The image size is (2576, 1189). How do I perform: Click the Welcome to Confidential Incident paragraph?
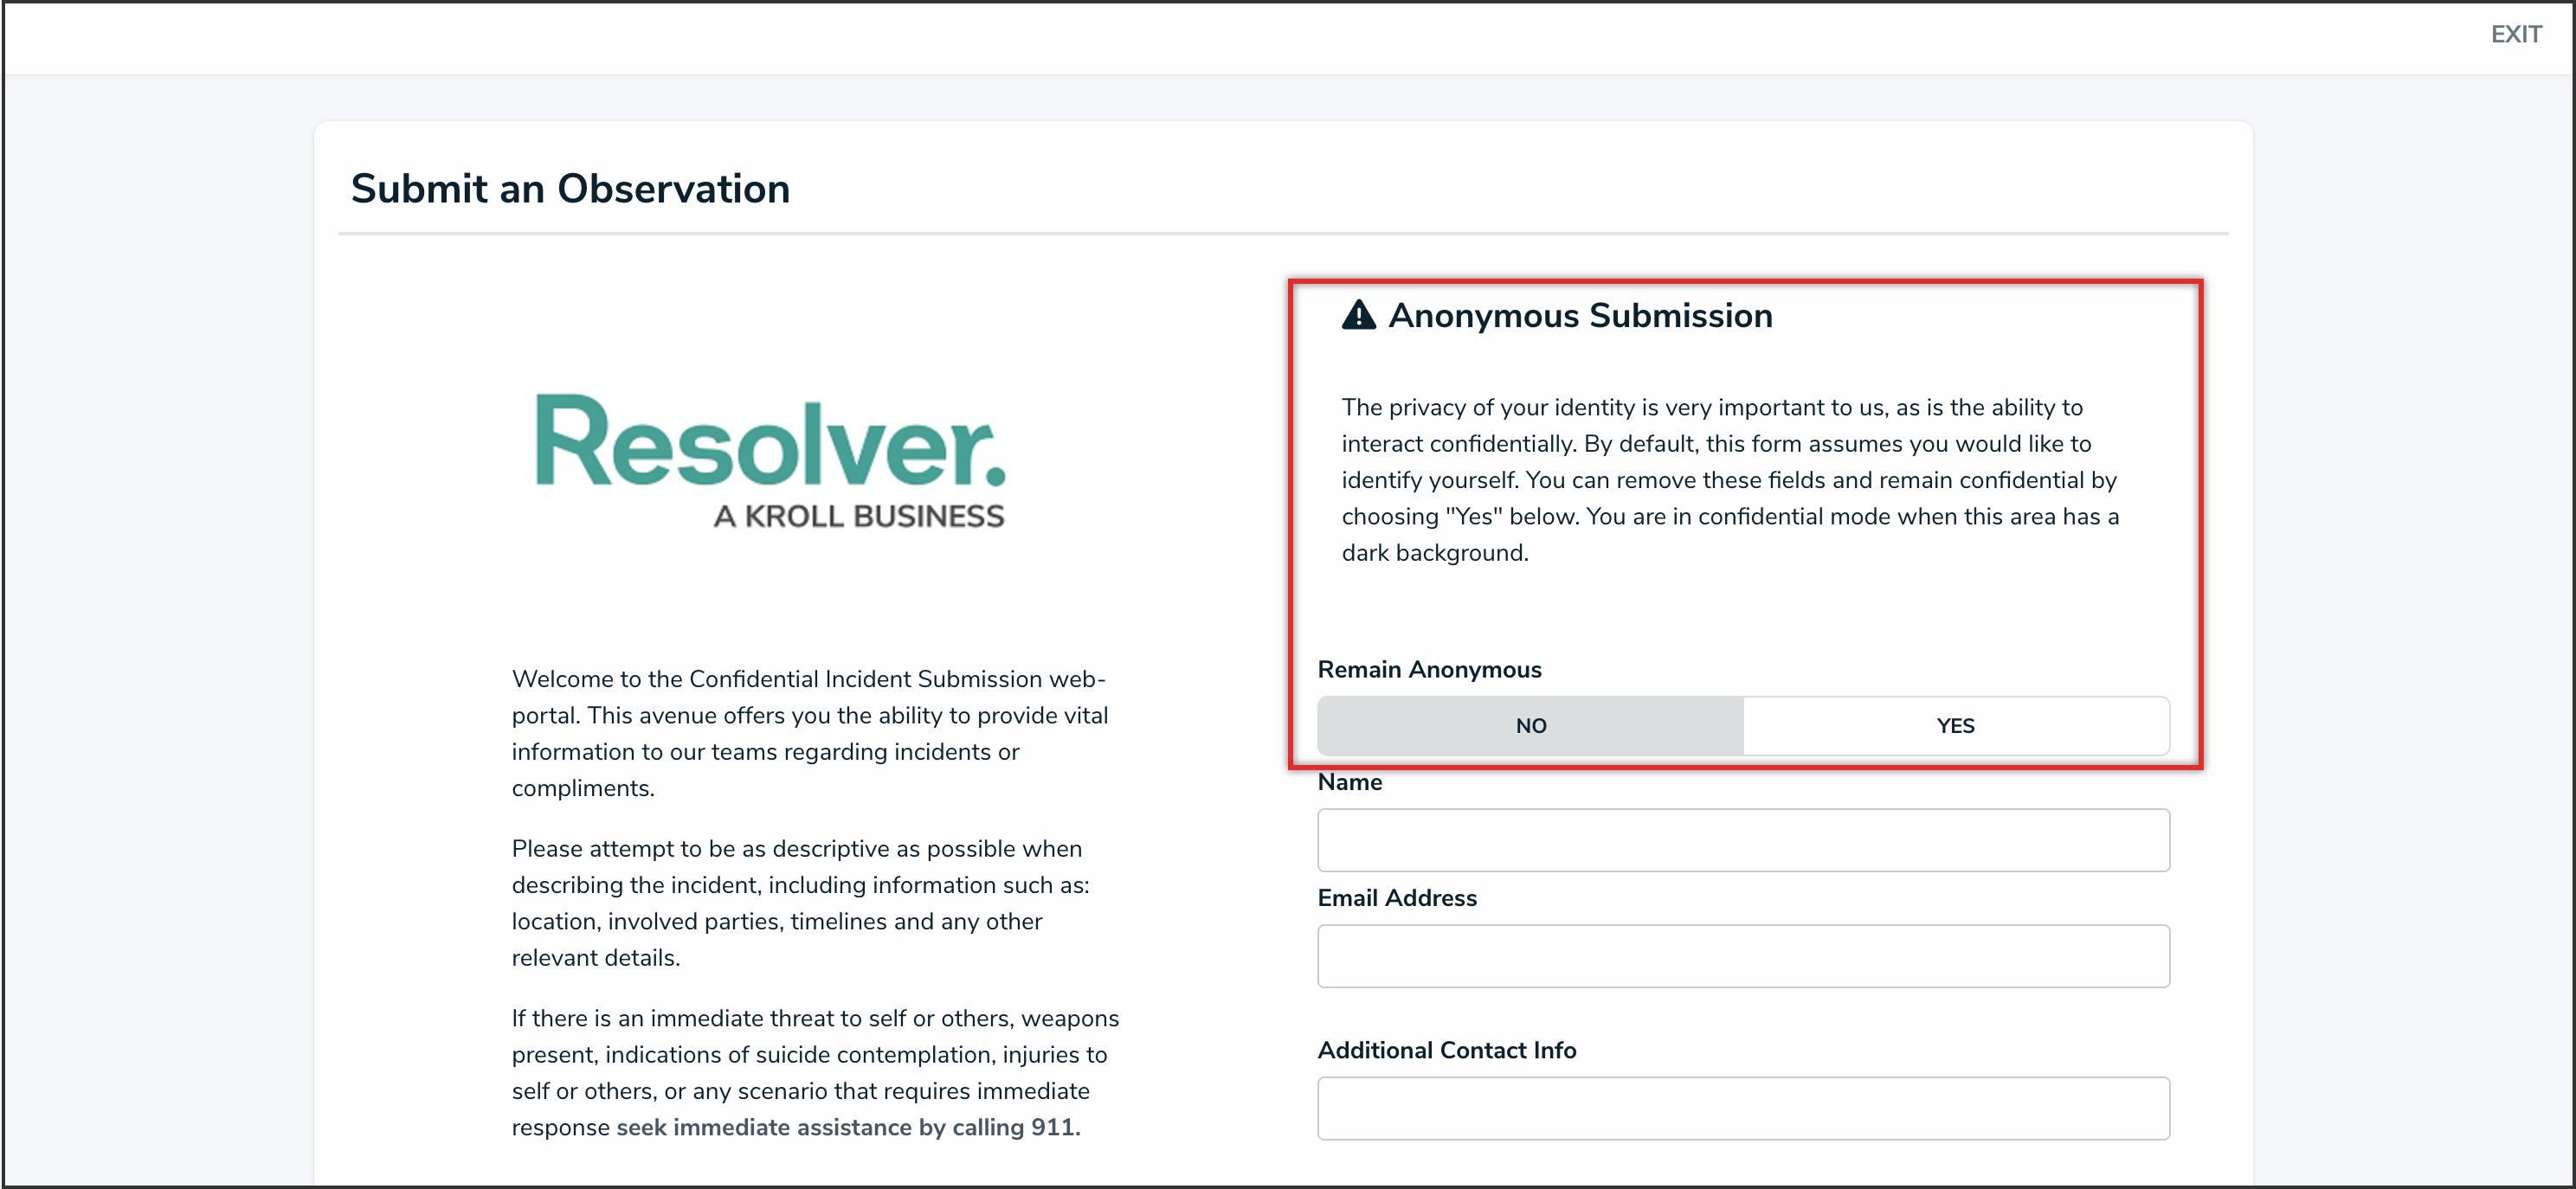coord(810,733)
